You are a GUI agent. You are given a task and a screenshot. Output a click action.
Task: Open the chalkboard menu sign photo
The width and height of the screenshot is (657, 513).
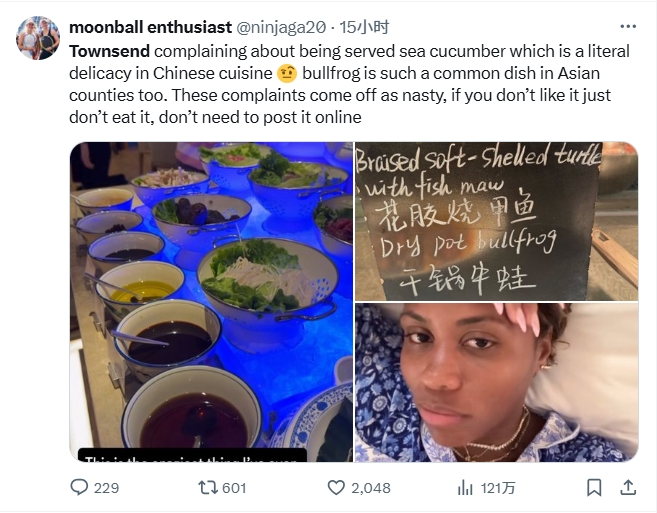497,221
